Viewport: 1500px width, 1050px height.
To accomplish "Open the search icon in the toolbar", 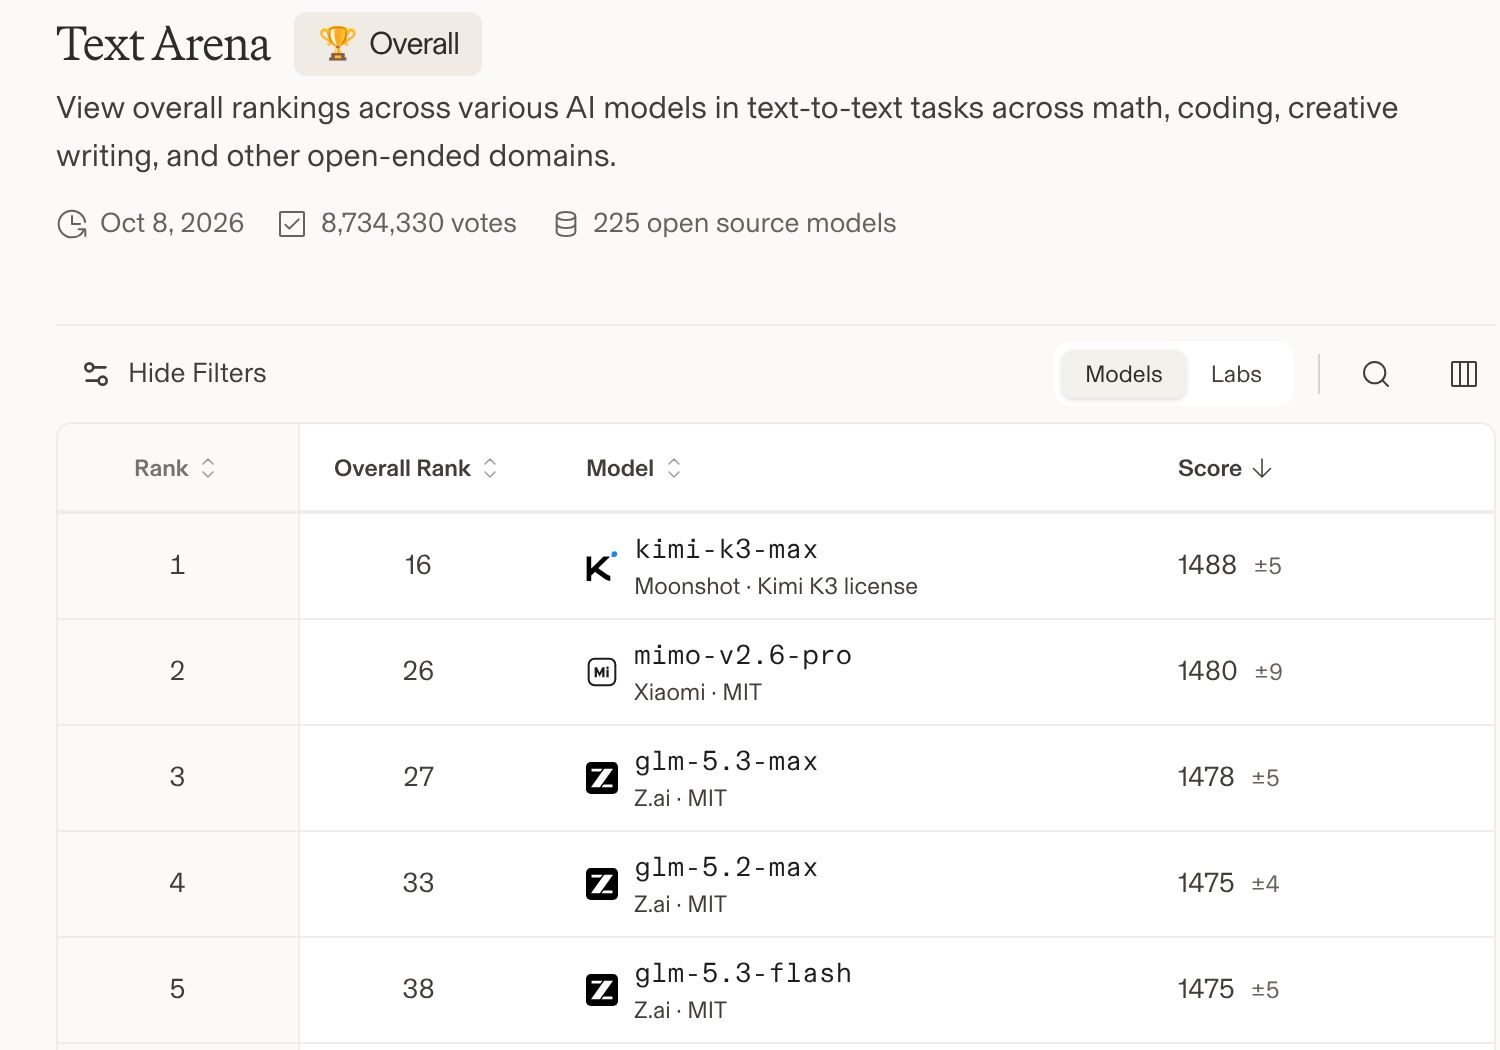I will pos(1376,374).
